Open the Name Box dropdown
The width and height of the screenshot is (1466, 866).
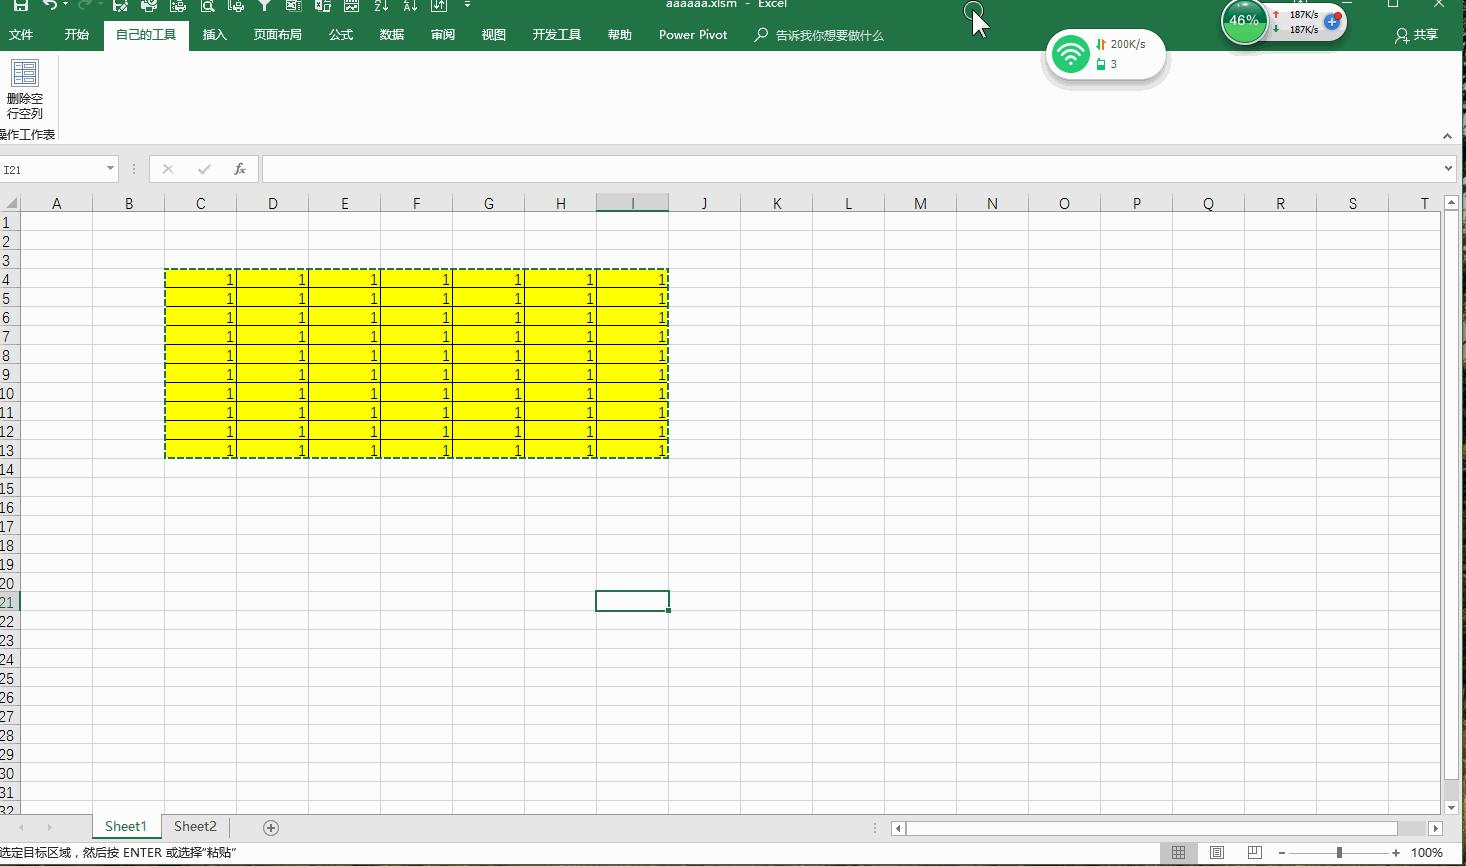pos(110,169)
